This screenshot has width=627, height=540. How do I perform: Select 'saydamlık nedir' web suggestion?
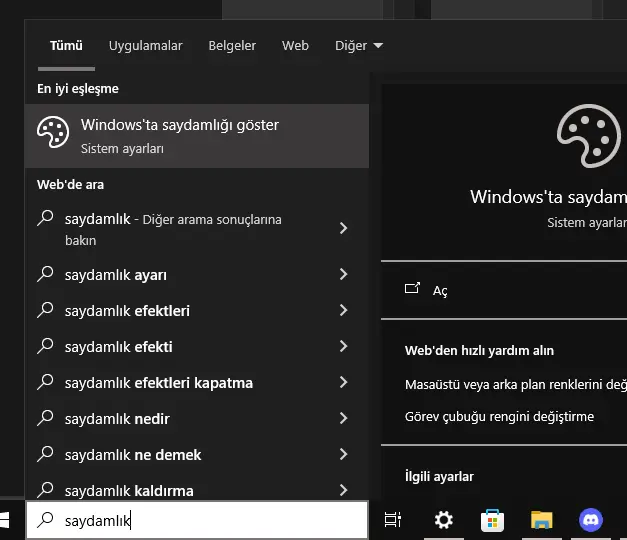tap(197, 419)
